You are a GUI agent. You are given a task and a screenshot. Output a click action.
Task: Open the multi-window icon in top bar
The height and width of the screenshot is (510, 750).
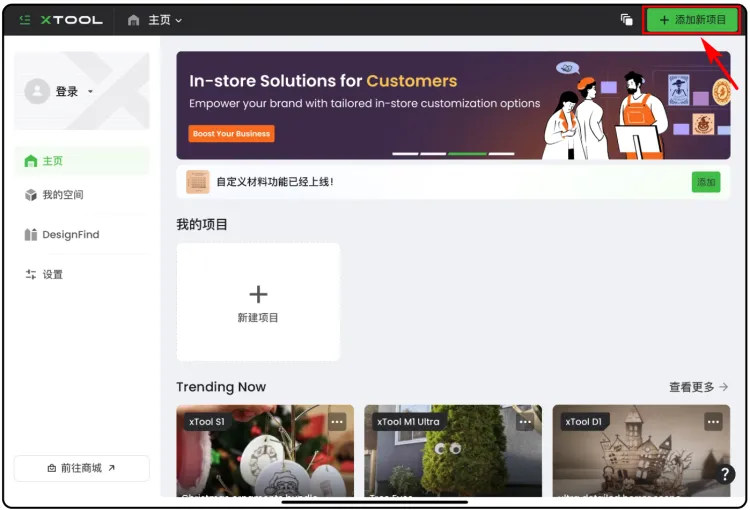(627, 20)
